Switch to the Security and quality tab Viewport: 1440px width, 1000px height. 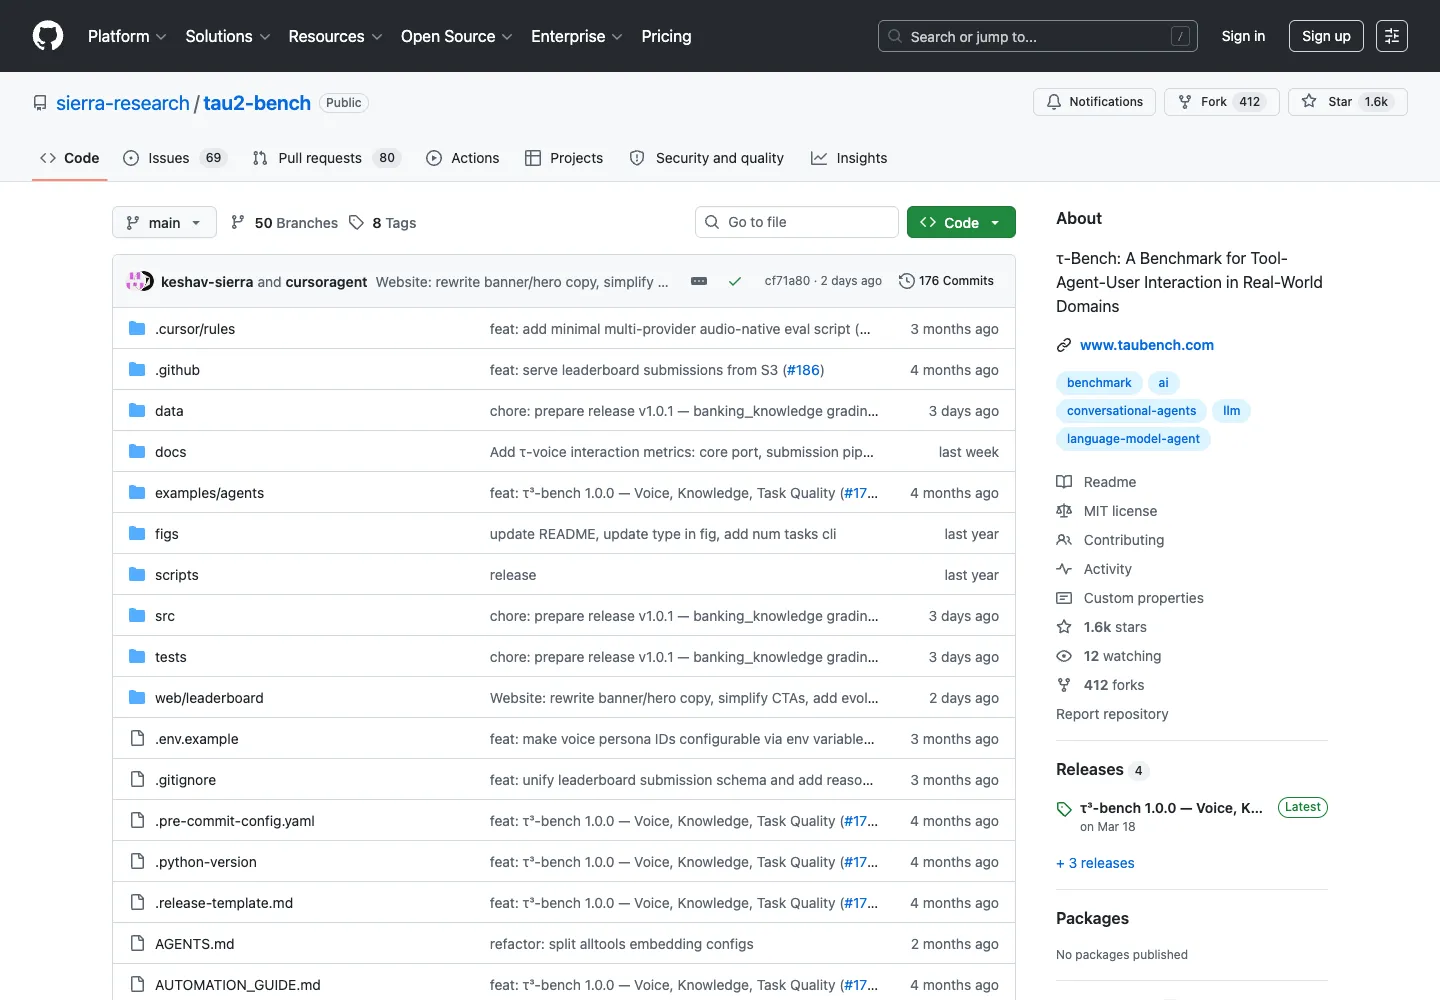click(x=706, y=158)
